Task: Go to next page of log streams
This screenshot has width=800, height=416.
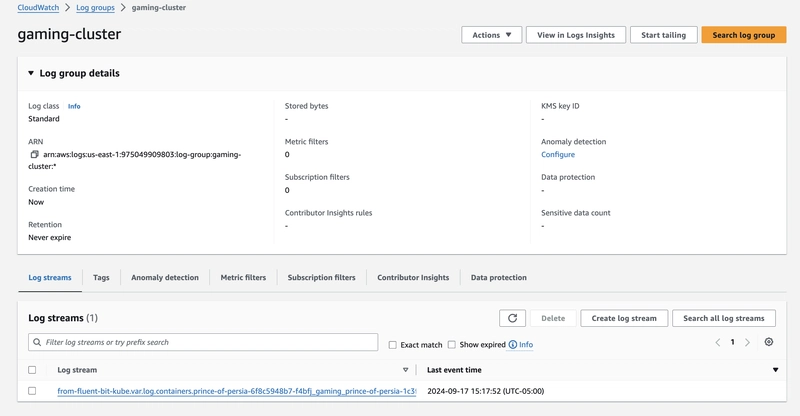Action: click(x=747, y=342)
